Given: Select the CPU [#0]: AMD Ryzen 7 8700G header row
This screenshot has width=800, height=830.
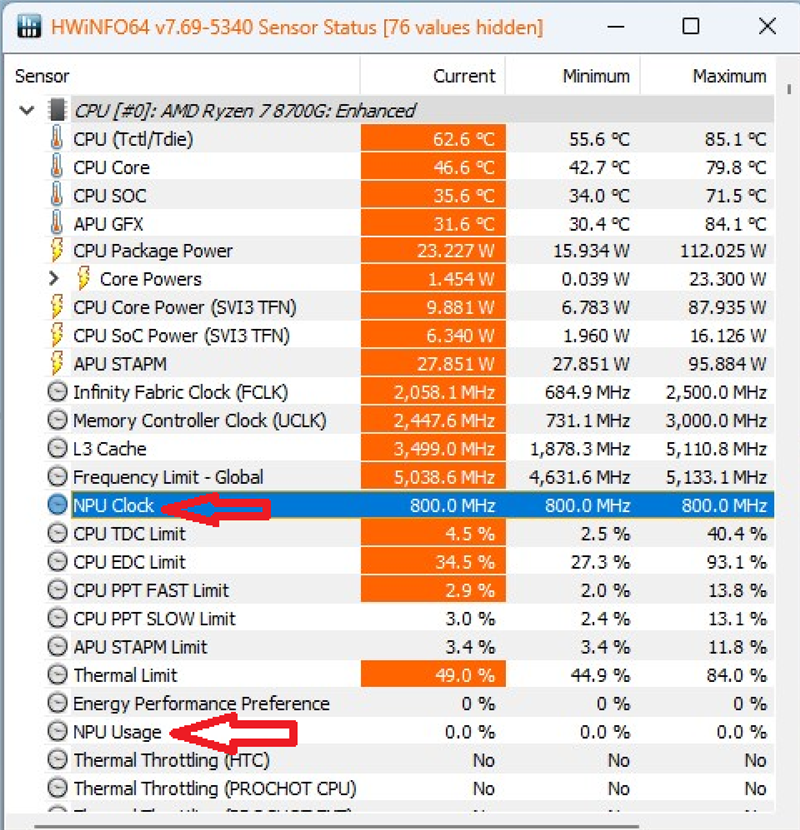Looking at the screenshot, I should [x=423, y=110].
